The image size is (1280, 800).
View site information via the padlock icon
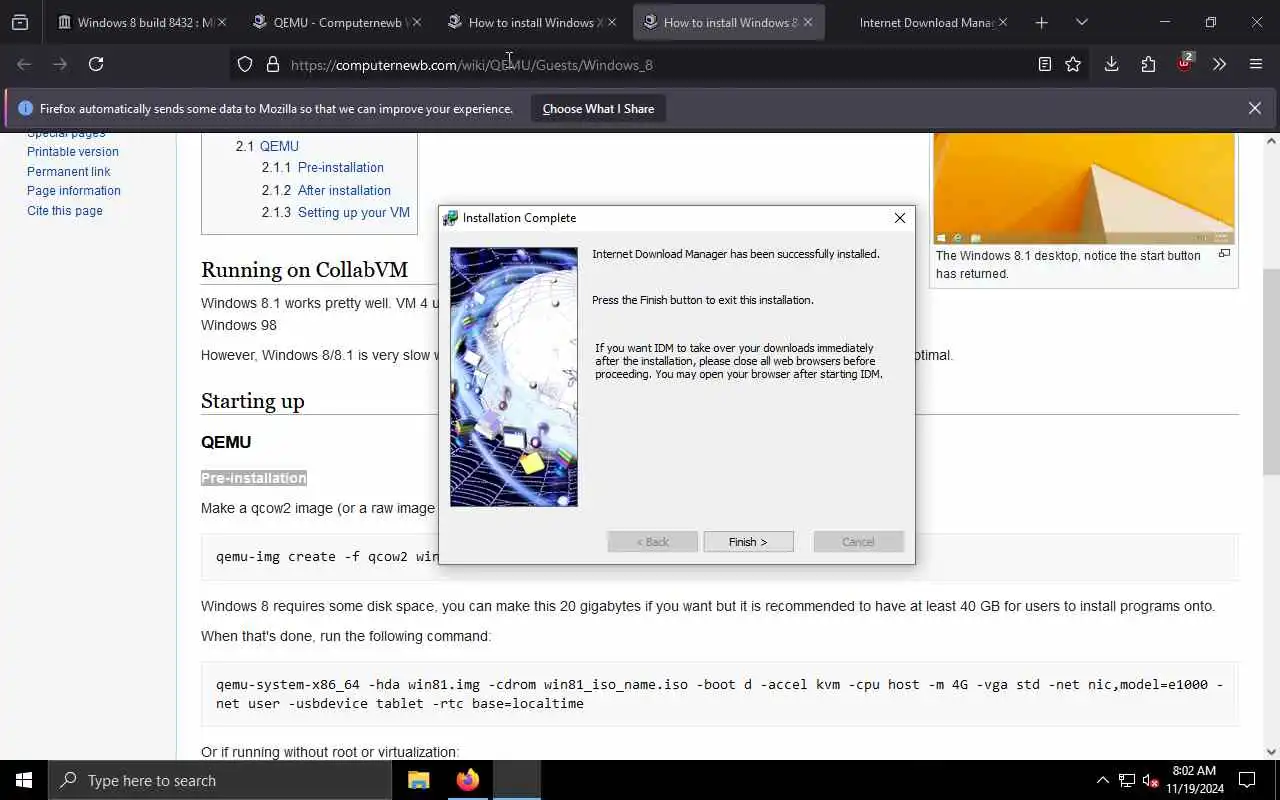(x=272, y=64)
